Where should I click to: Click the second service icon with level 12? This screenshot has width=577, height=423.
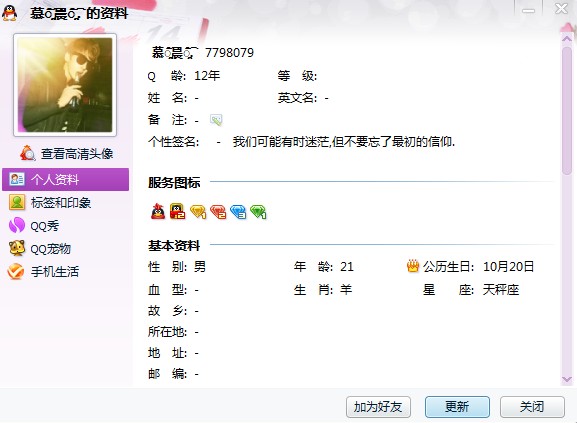click(177, 212)
